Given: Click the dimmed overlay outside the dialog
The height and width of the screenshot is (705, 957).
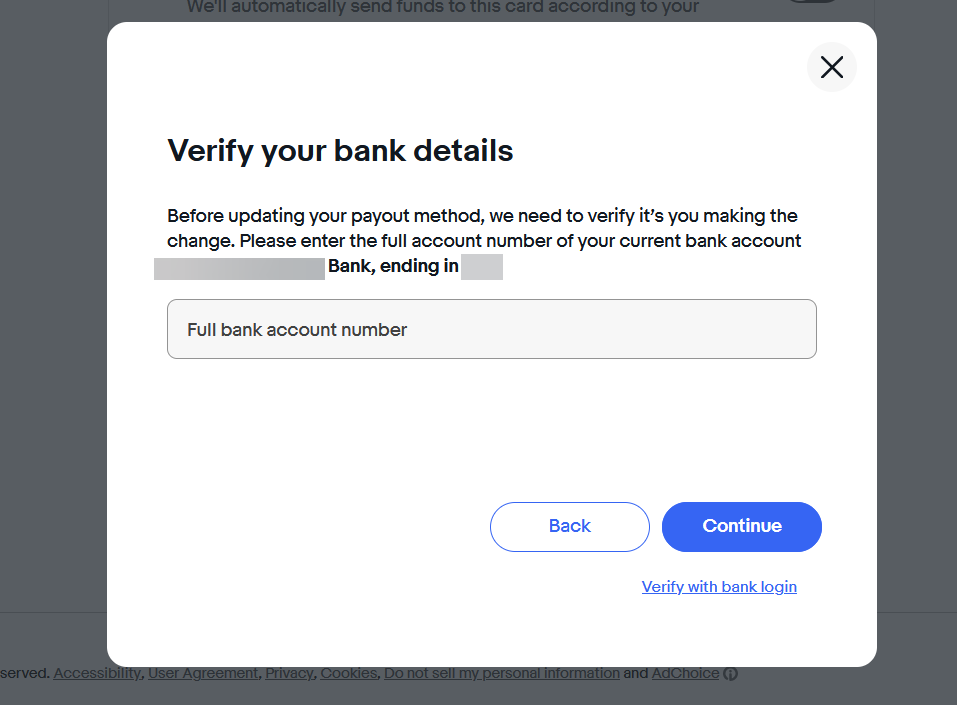Looking at the screenshot, I should [x=50, y=350].
